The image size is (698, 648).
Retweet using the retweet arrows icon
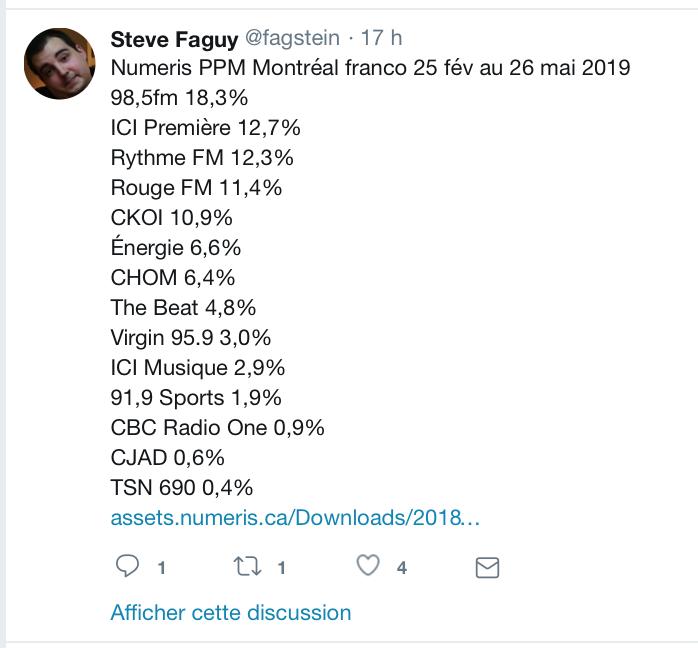[247, 566]
